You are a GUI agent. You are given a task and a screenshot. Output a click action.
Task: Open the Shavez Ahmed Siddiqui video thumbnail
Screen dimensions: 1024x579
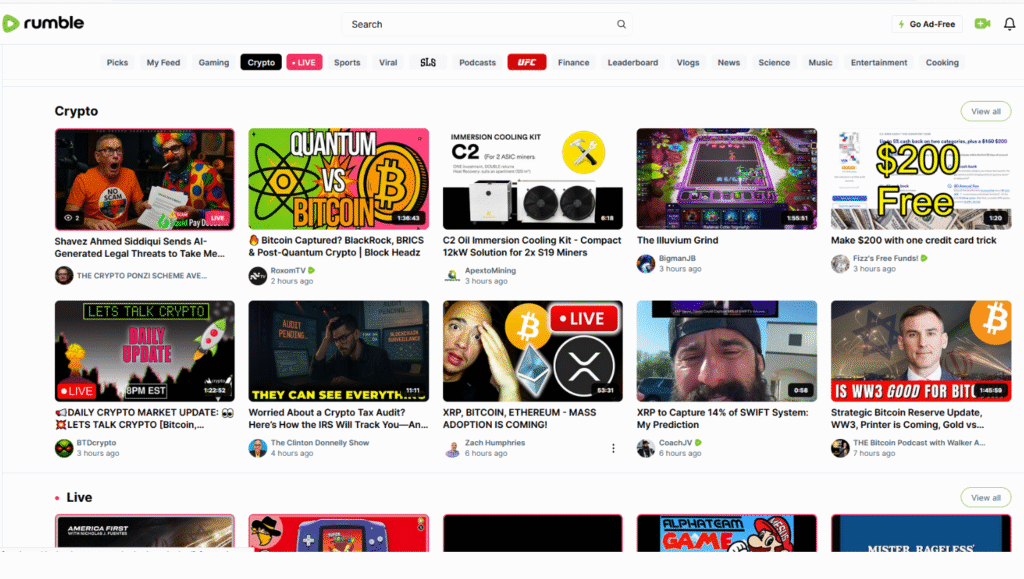(144, 179)
